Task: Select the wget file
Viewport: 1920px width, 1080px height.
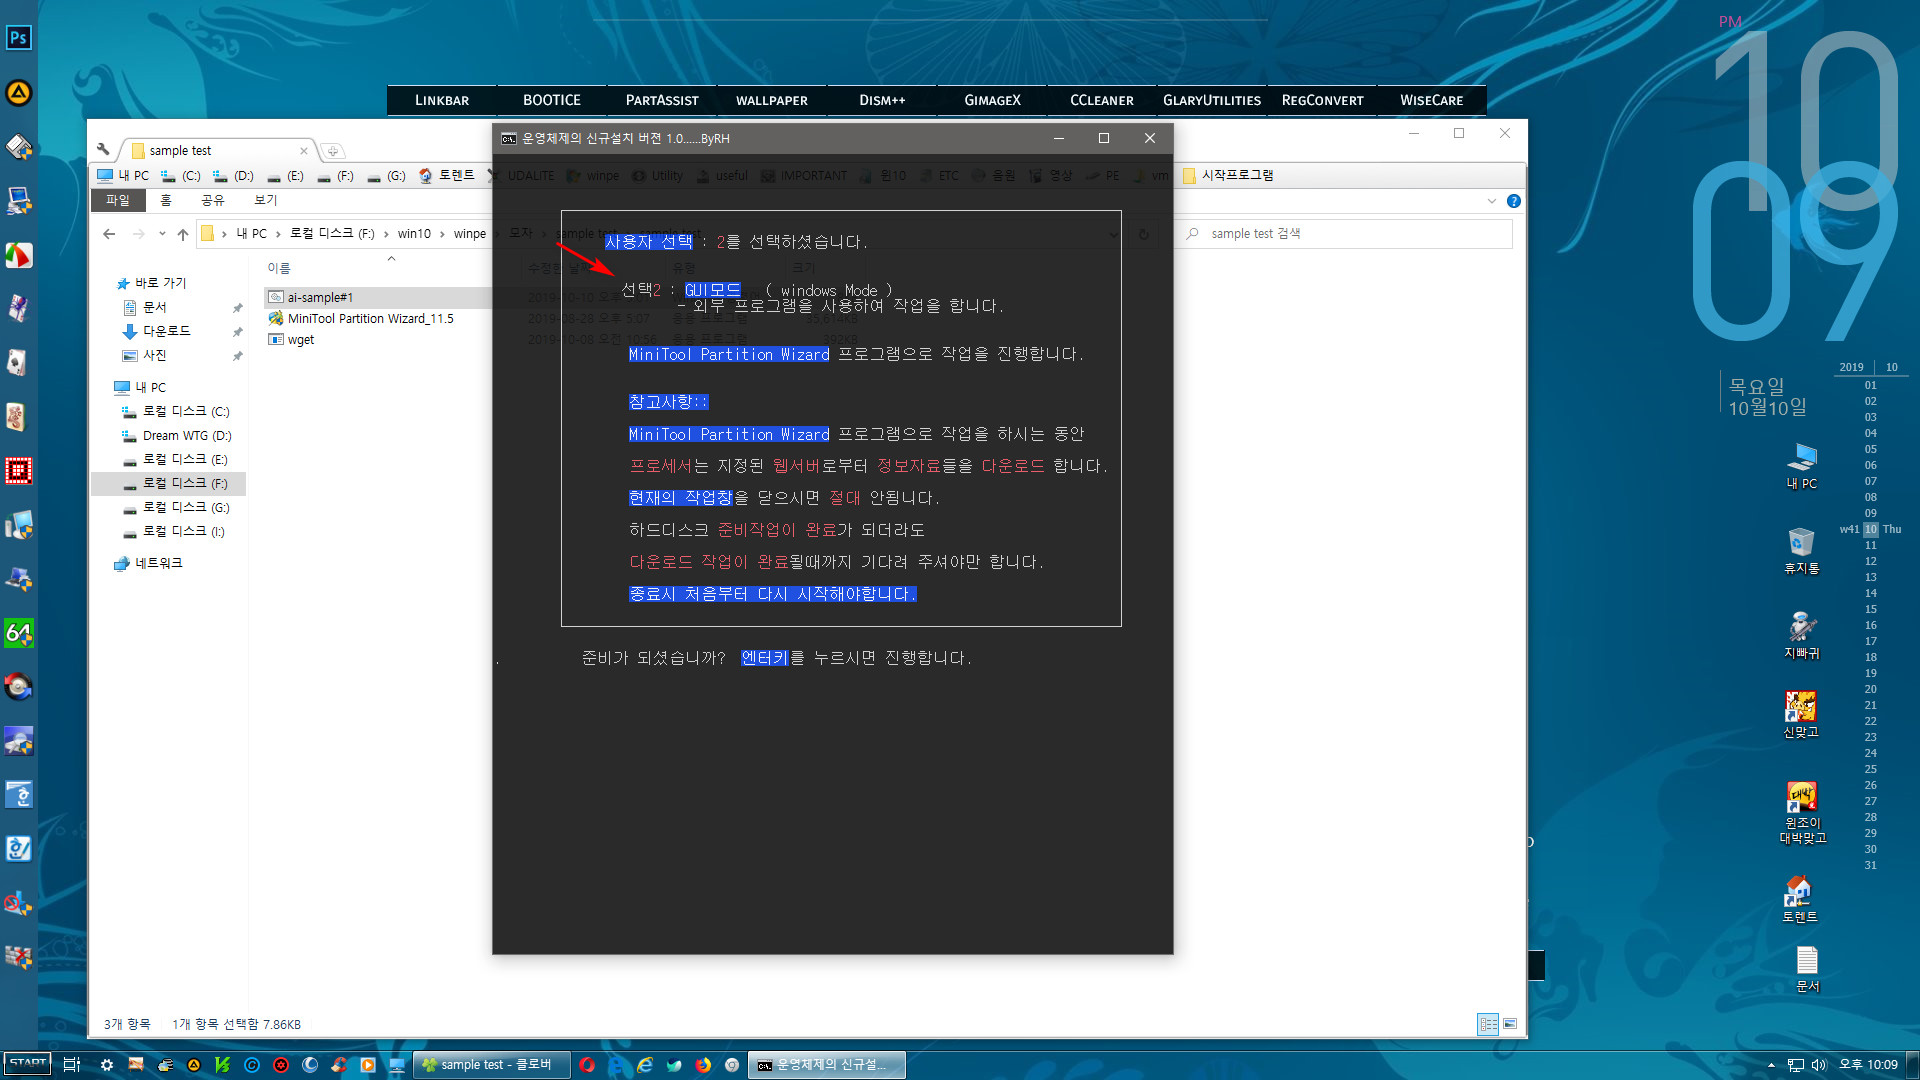Action: pyautogui.click(x=301, y=340)
